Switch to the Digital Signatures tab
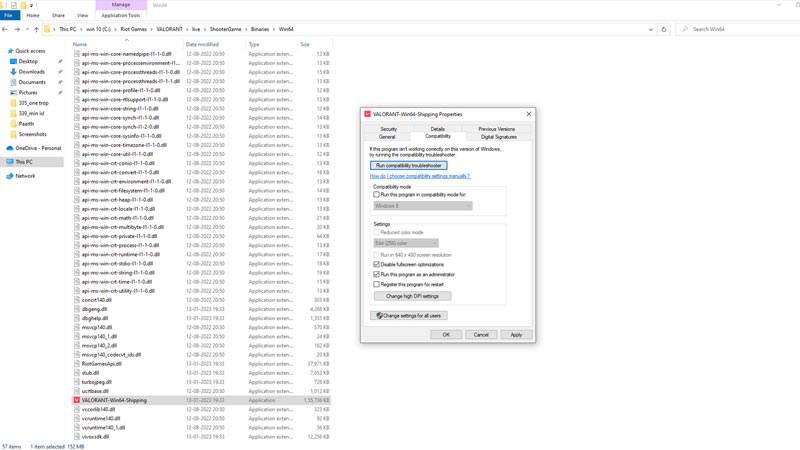Screen dimensions: 800x450 (x=498, y=137)
